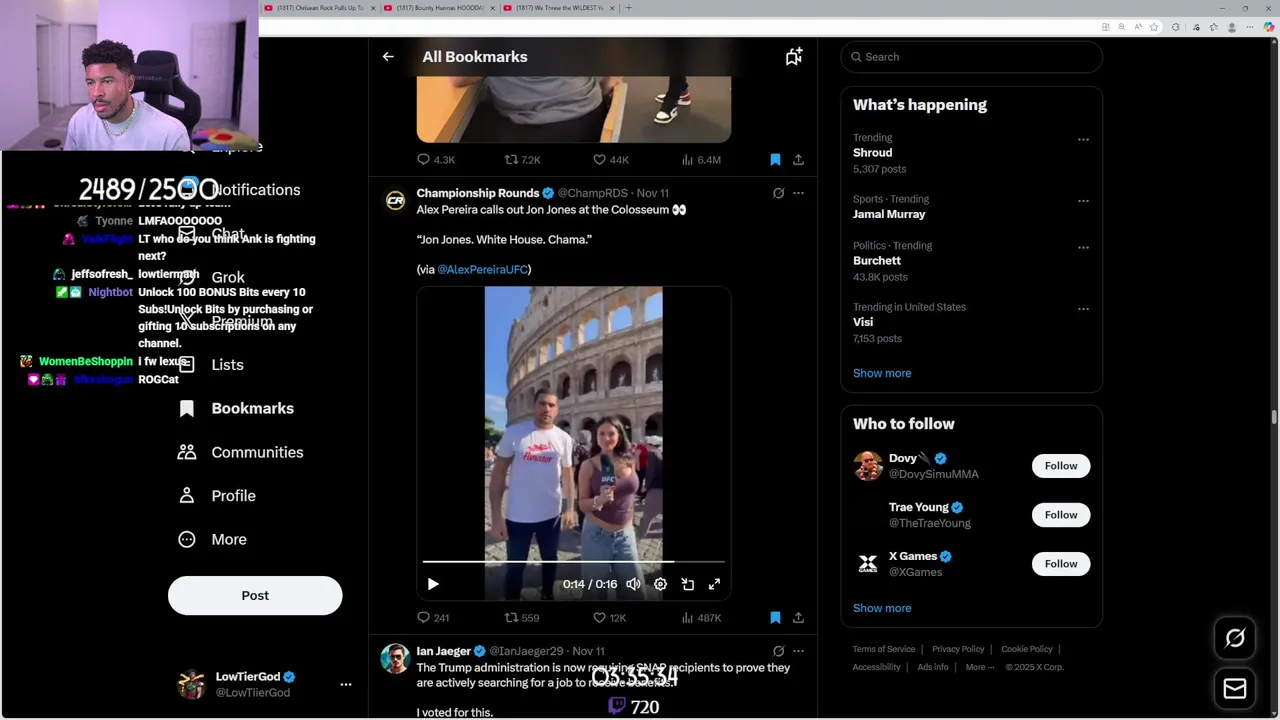Open options for Jamal Murray trend
This screenshot has height=720, width=1280.
coord(1083,201)
